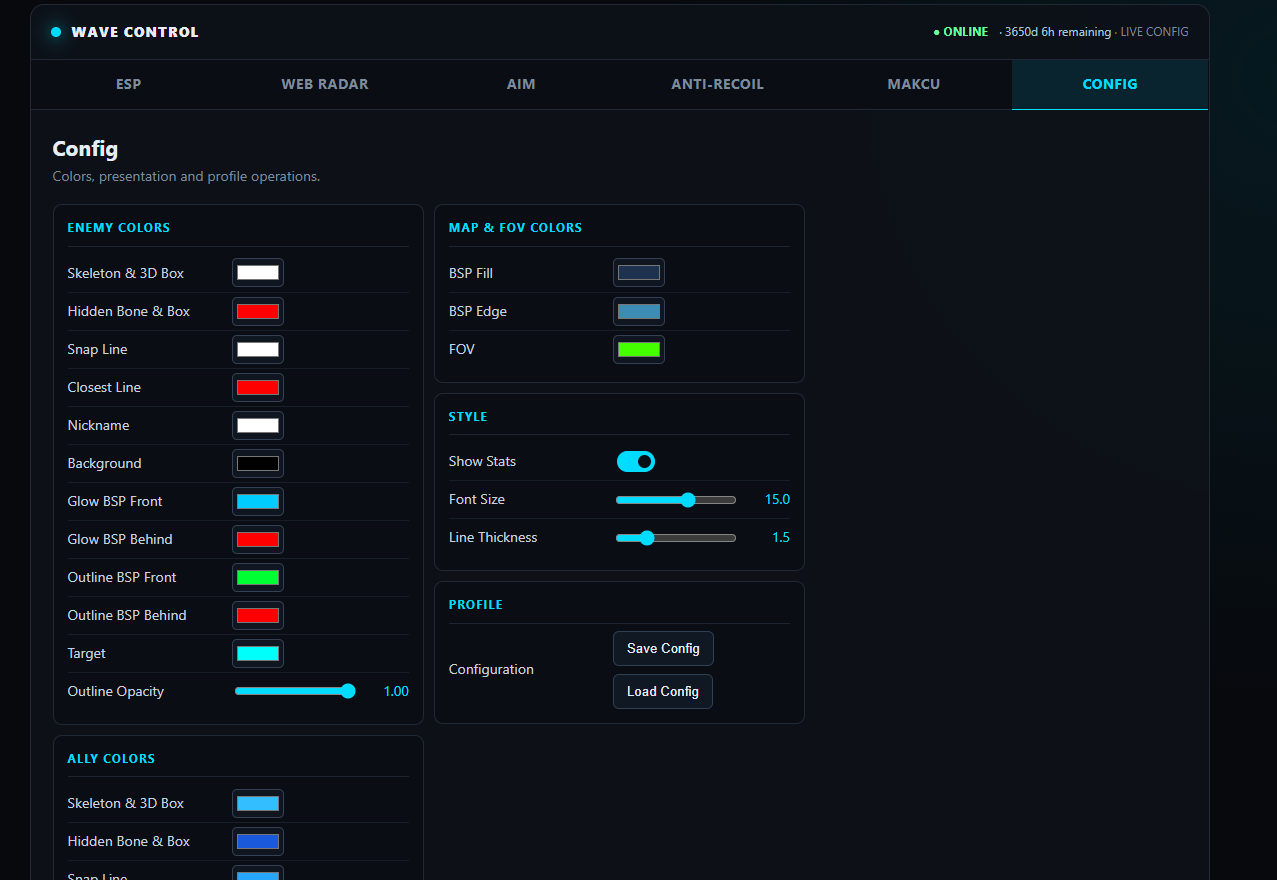1277x880 pixels.
Task: Open ally Hidden Bone & Box blue swatch
Action: 258,841
